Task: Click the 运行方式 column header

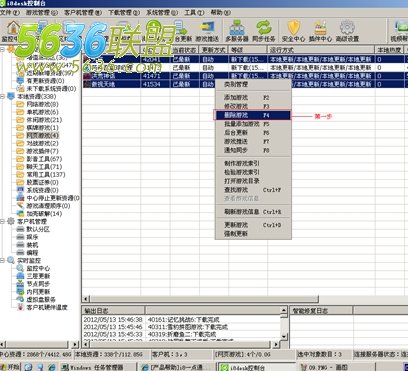Action: point(321,50)
